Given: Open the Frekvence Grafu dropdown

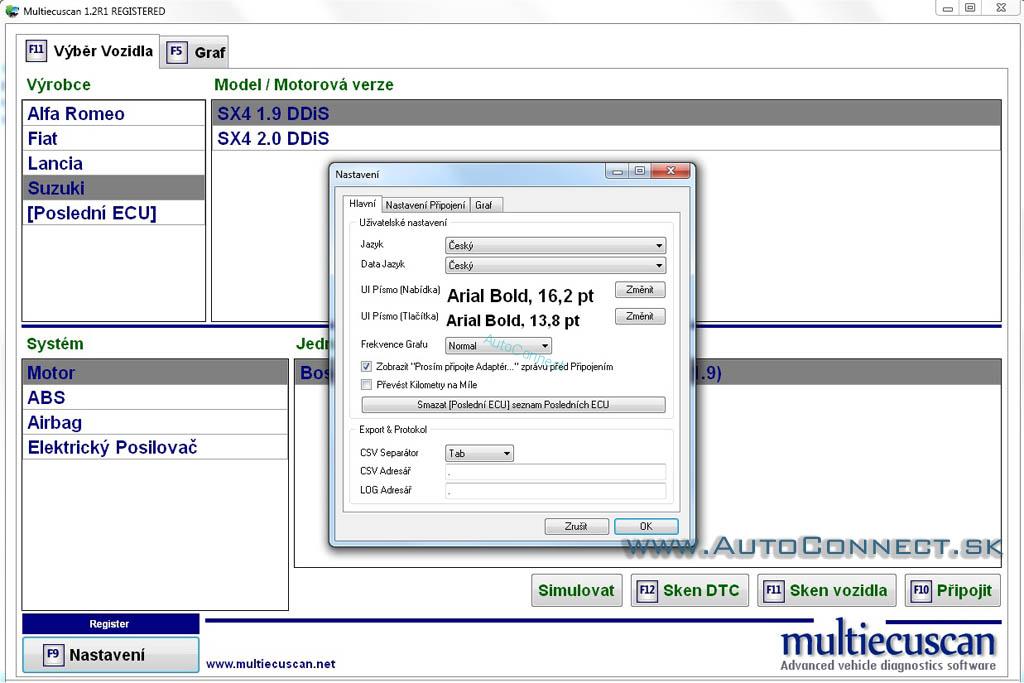Looking at the screenshot, I should coord(498,345).
